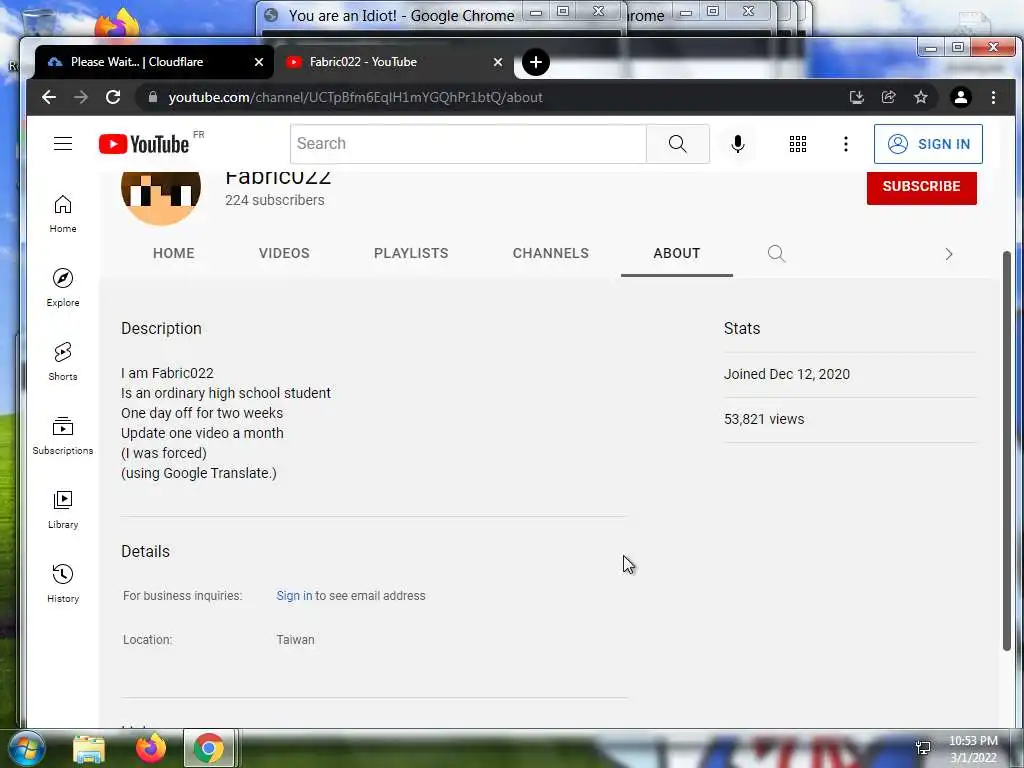This screenshot has width=1024, height=768.
Task: Open the channel CHANNELS tab
Action: pyautogui.click(x=551, y=253)
